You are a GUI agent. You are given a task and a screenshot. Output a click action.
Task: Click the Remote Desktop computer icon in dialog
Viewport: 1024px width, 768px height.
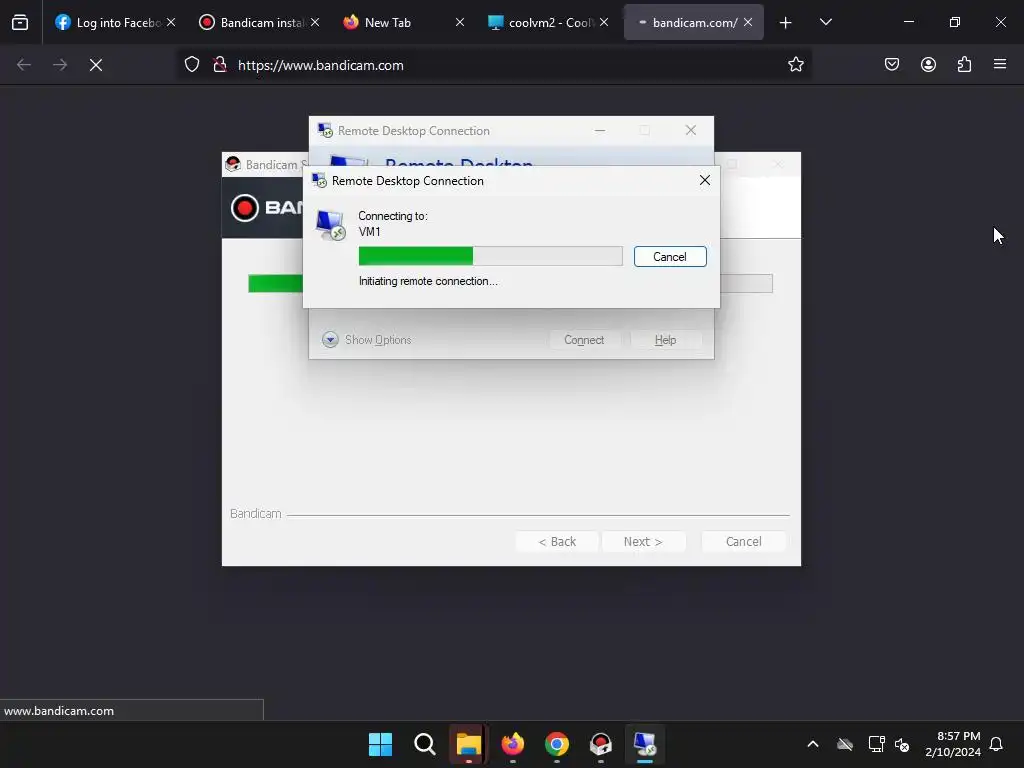pos(330,225)
